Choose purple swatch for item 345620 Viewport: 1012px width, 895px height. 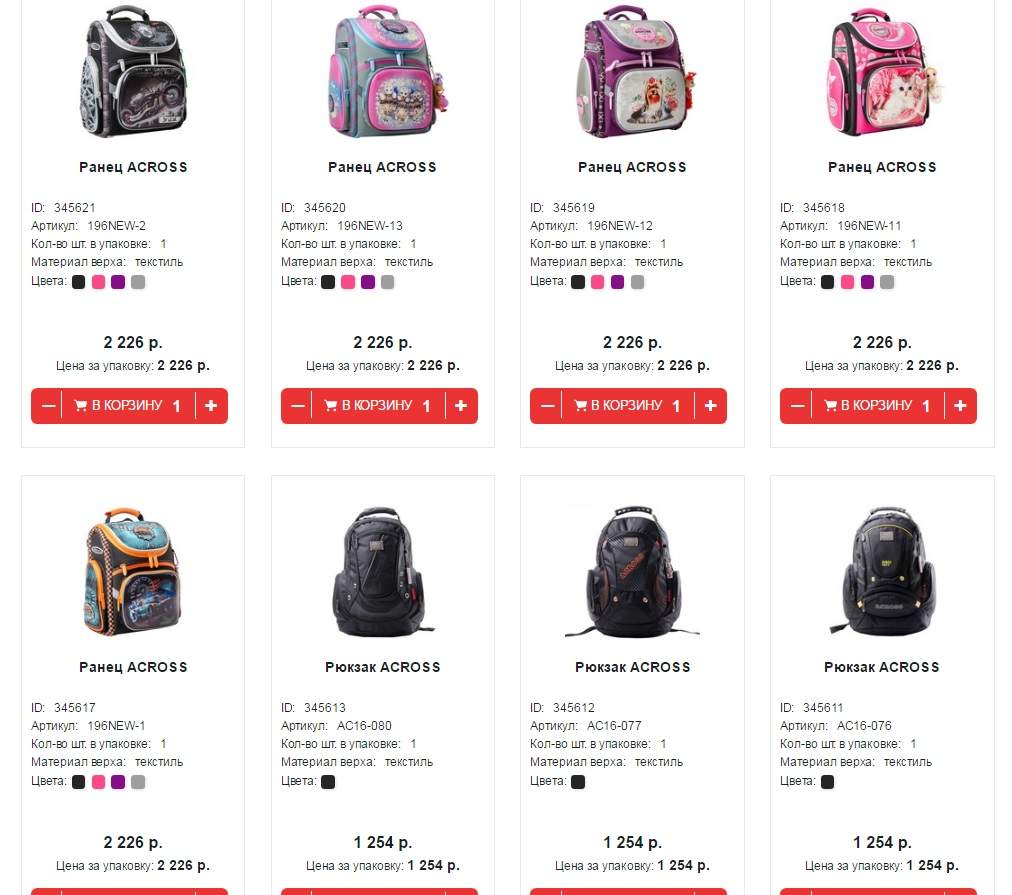point(368,282)
